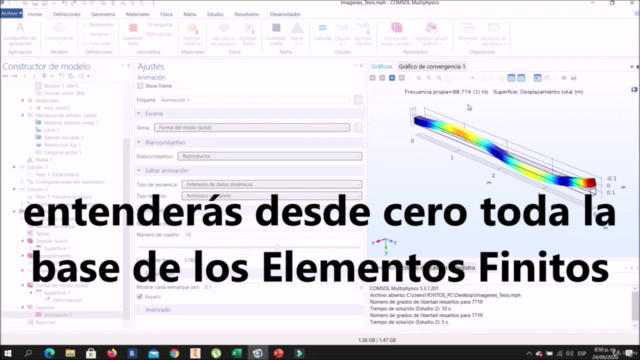
Task: Select Malla 1 node in model tree
Action: coord(43,160)
